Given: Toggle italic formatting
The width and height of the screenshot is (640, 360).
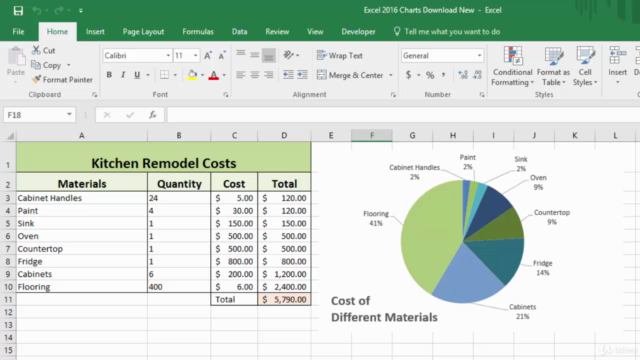Looking at the screenshot, I should click(x=123, y=75).
